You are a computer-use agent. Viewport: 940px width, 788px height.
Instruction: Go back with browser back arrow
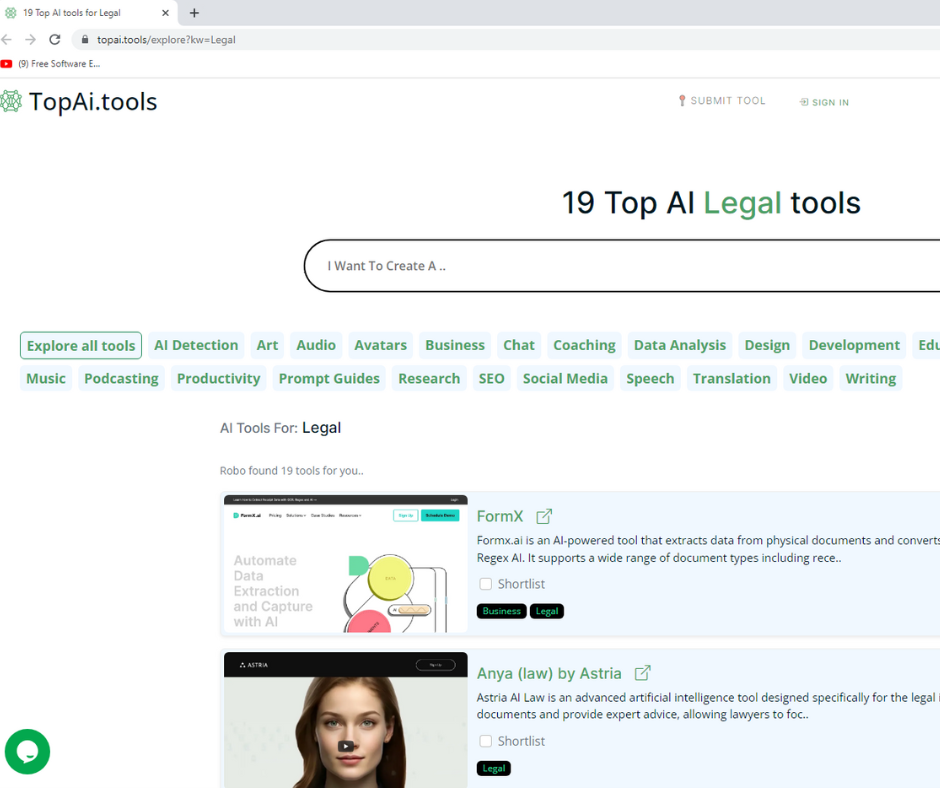(7, 40)
